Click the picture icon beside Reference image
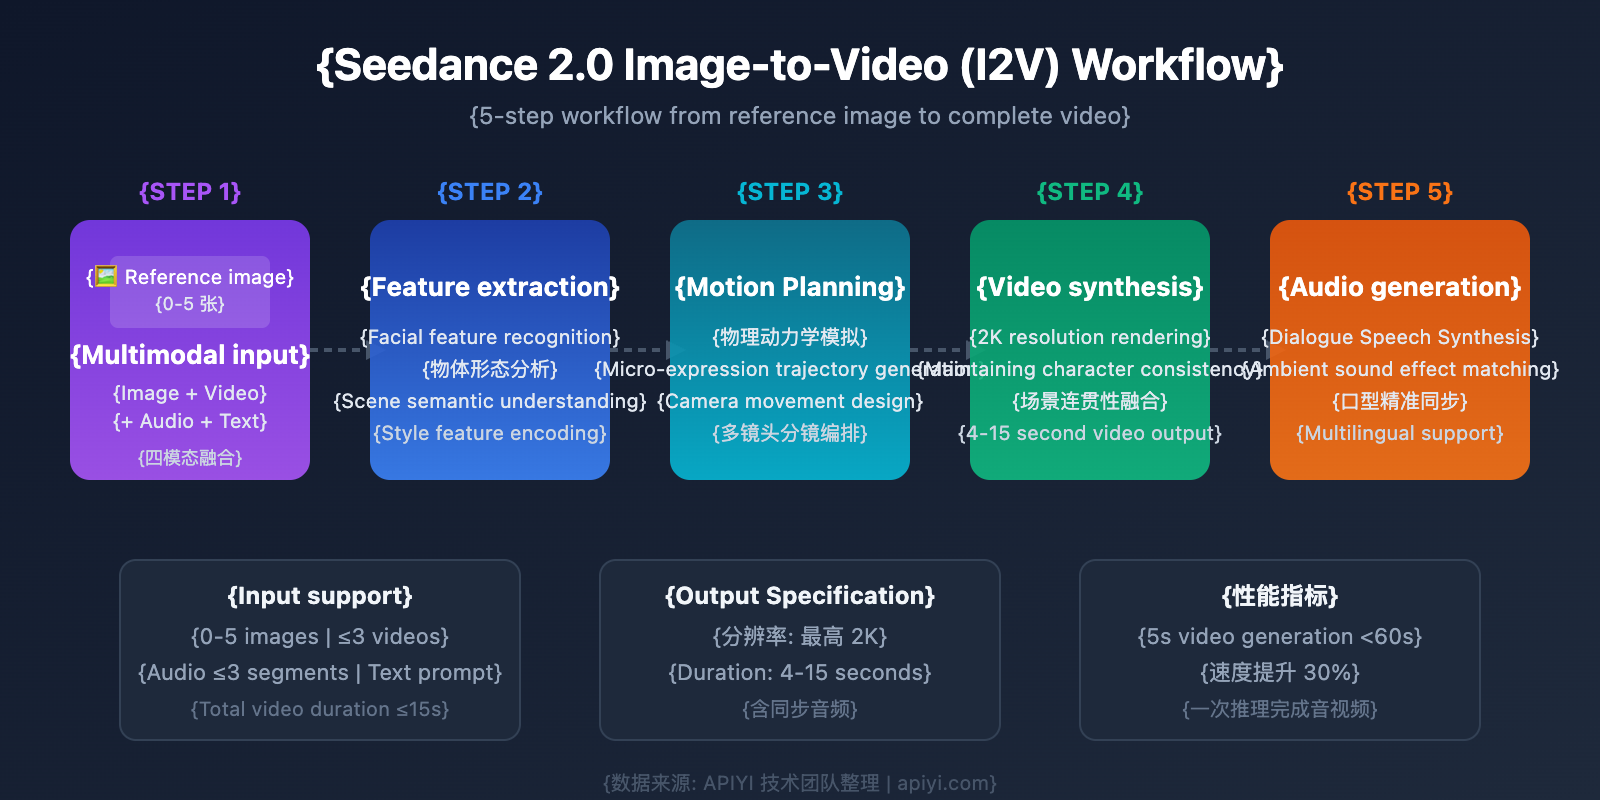This screenshot has width=1600, height=800. (x=106, y=277)
